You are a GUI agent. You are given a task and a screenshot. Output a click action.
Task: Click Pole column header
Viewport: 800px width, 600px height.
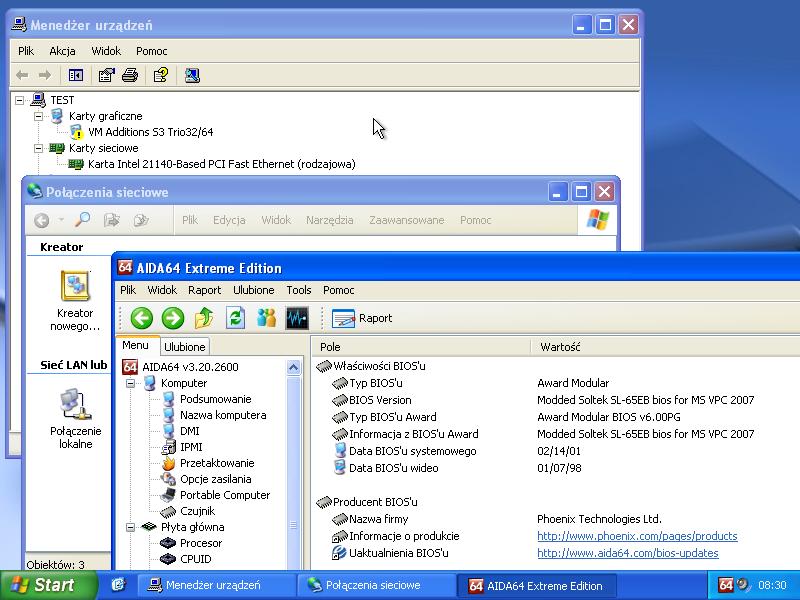pos(421,347)
